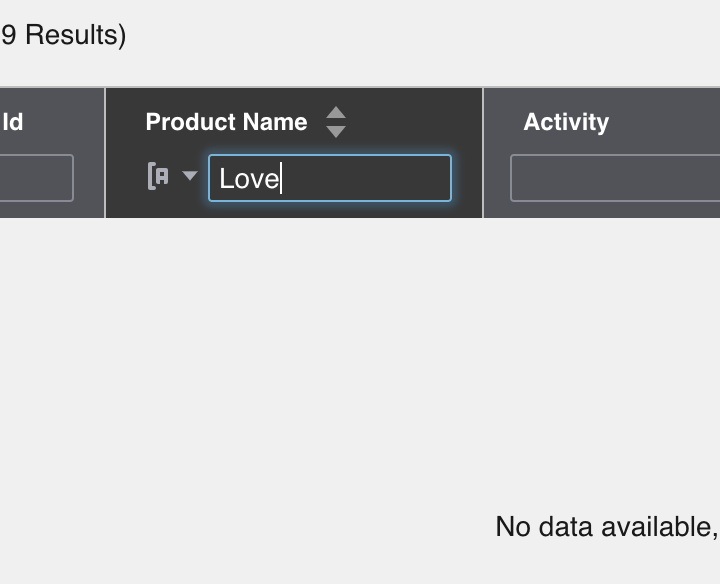Click blank header space right of sort arrows
The width and height of the screenshot is (720, 584).
pos(410,122)
